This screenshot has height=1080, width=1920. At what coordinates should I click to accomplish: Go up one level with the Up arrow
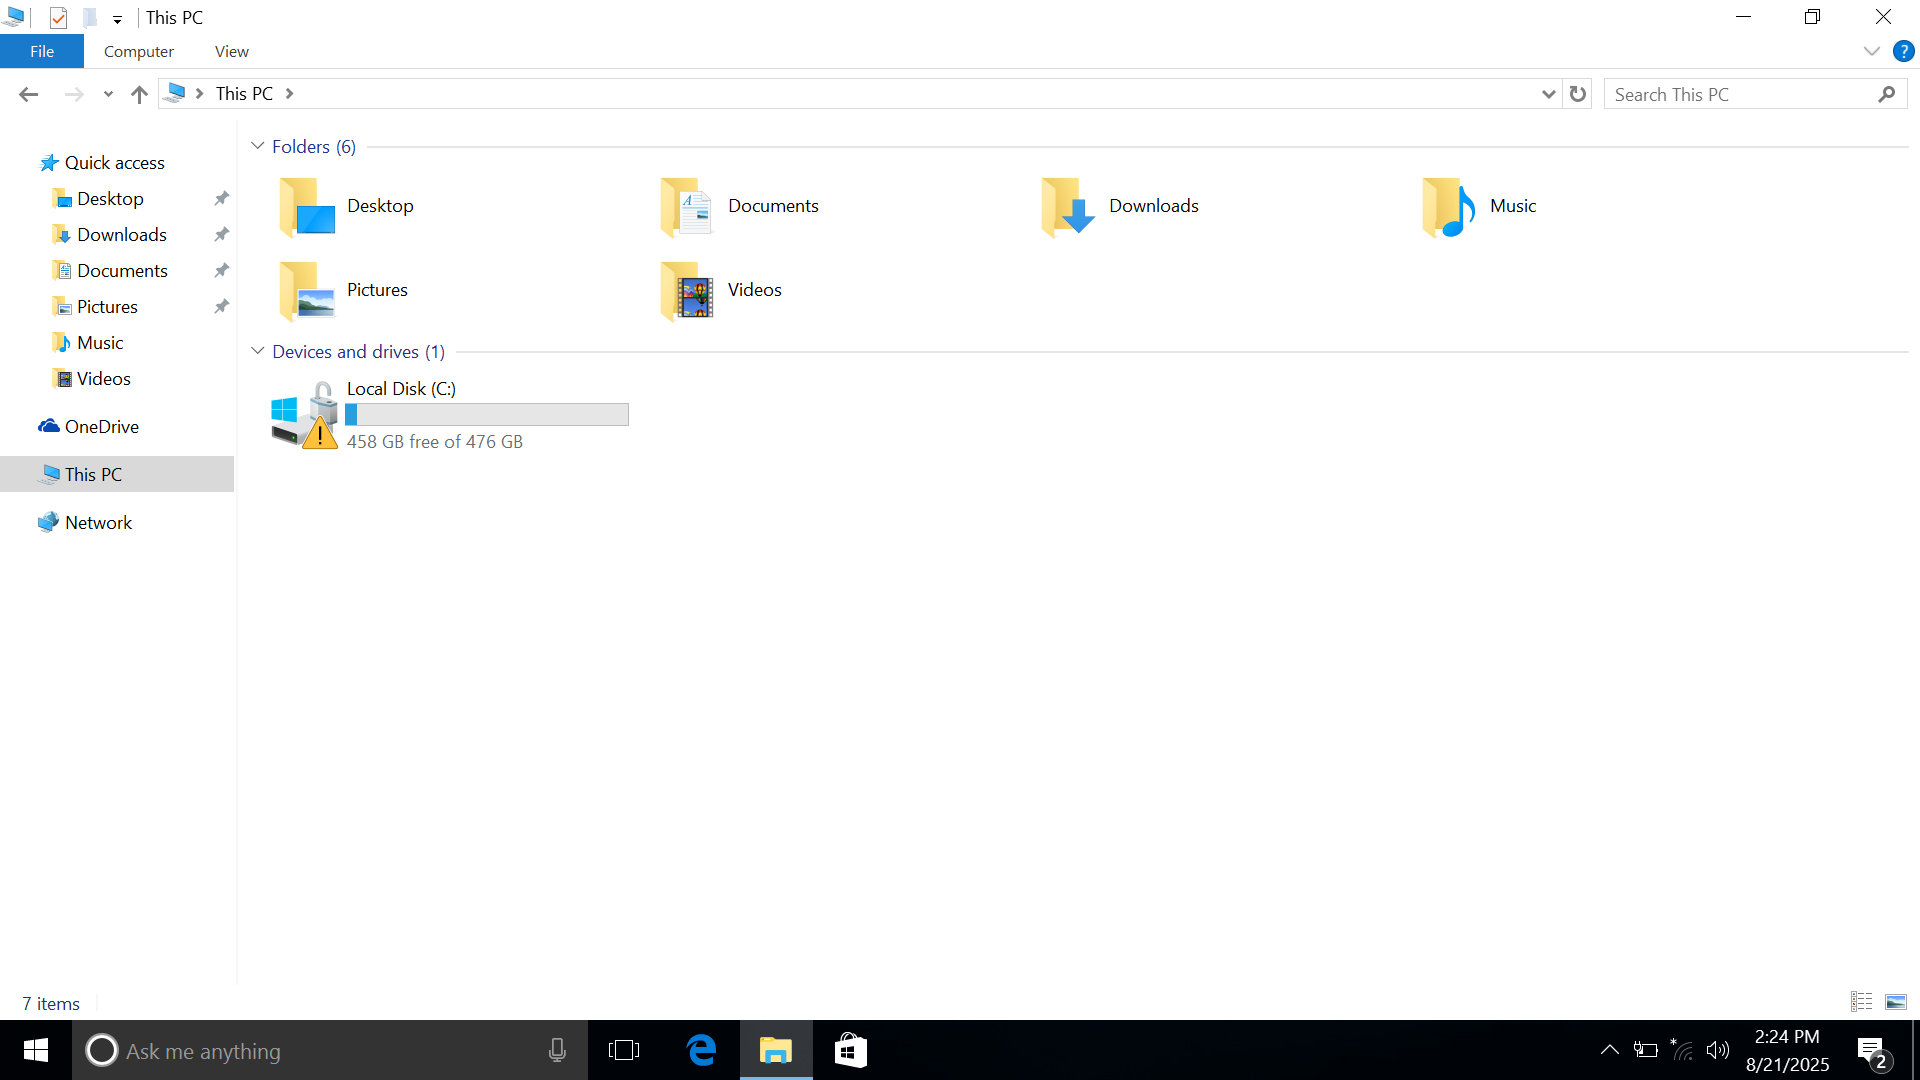pyautogui.click(x=139, y=94)
